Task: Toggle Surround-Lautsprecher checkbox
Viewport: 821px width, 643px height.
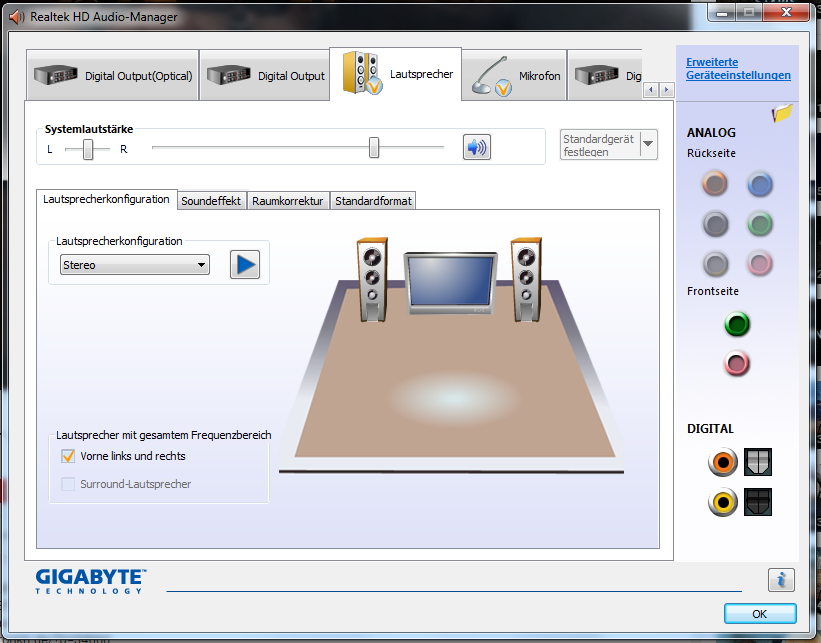Action: (x=68, y=484)
